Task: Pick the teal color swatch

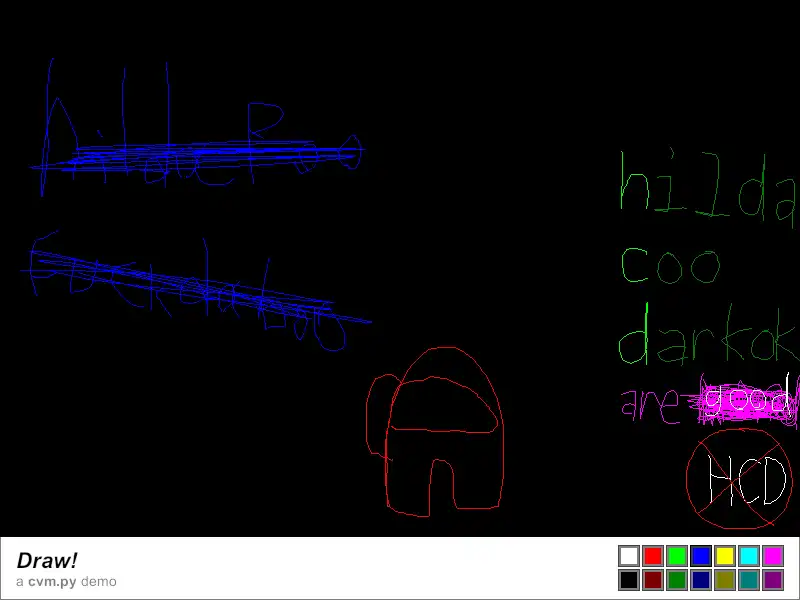Action: point(749,580)
